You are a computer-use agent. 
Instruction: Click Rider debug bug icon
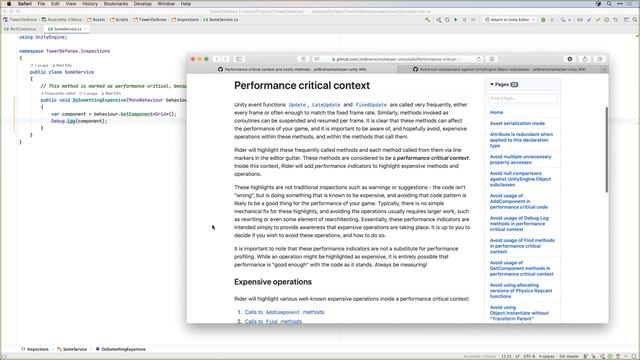pyautogui.click(x=543, y=20)
